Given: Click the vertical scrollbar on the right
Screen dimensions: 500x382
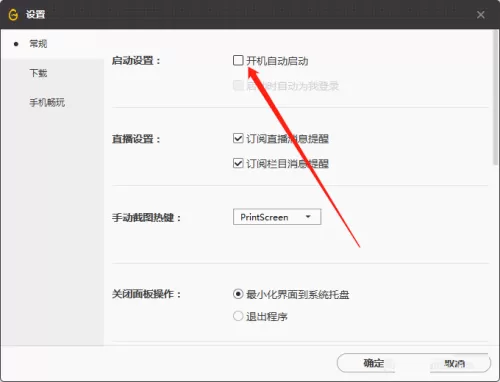Looking at the screenshot, I should pyautogui.click(x=496, y=97).
